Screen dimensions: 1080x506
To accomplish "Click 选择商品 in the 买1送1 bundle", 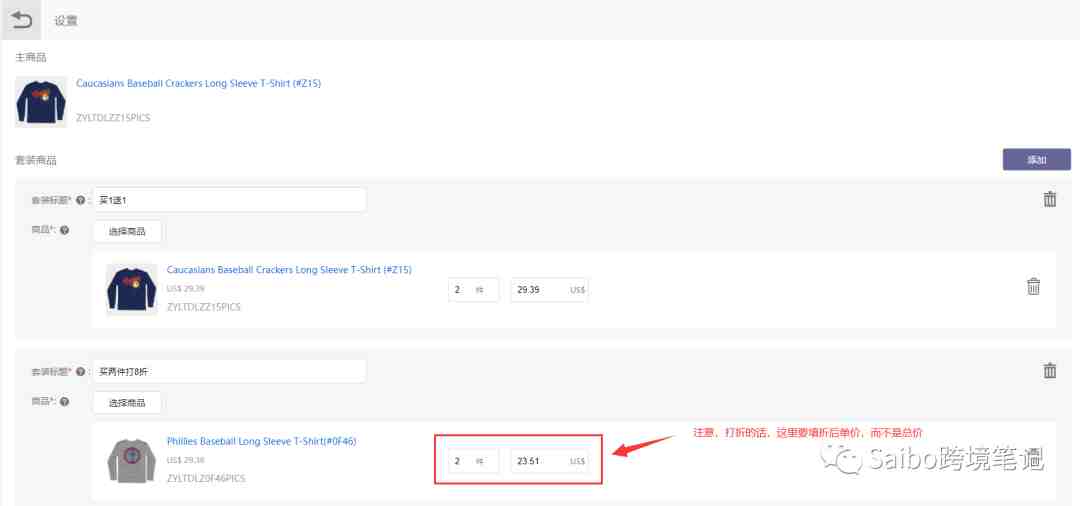I will 127,231.
